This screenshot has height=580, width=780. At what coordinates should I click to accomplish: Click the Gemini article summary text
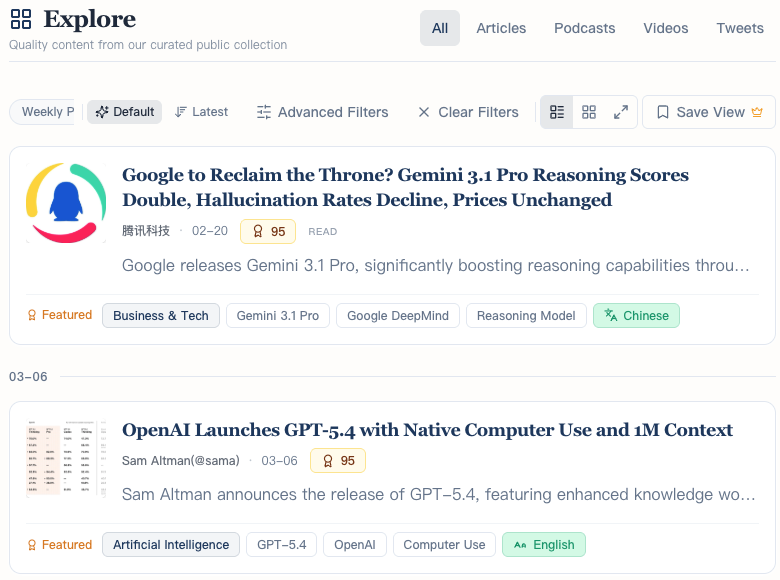click(x=436, y=265)
